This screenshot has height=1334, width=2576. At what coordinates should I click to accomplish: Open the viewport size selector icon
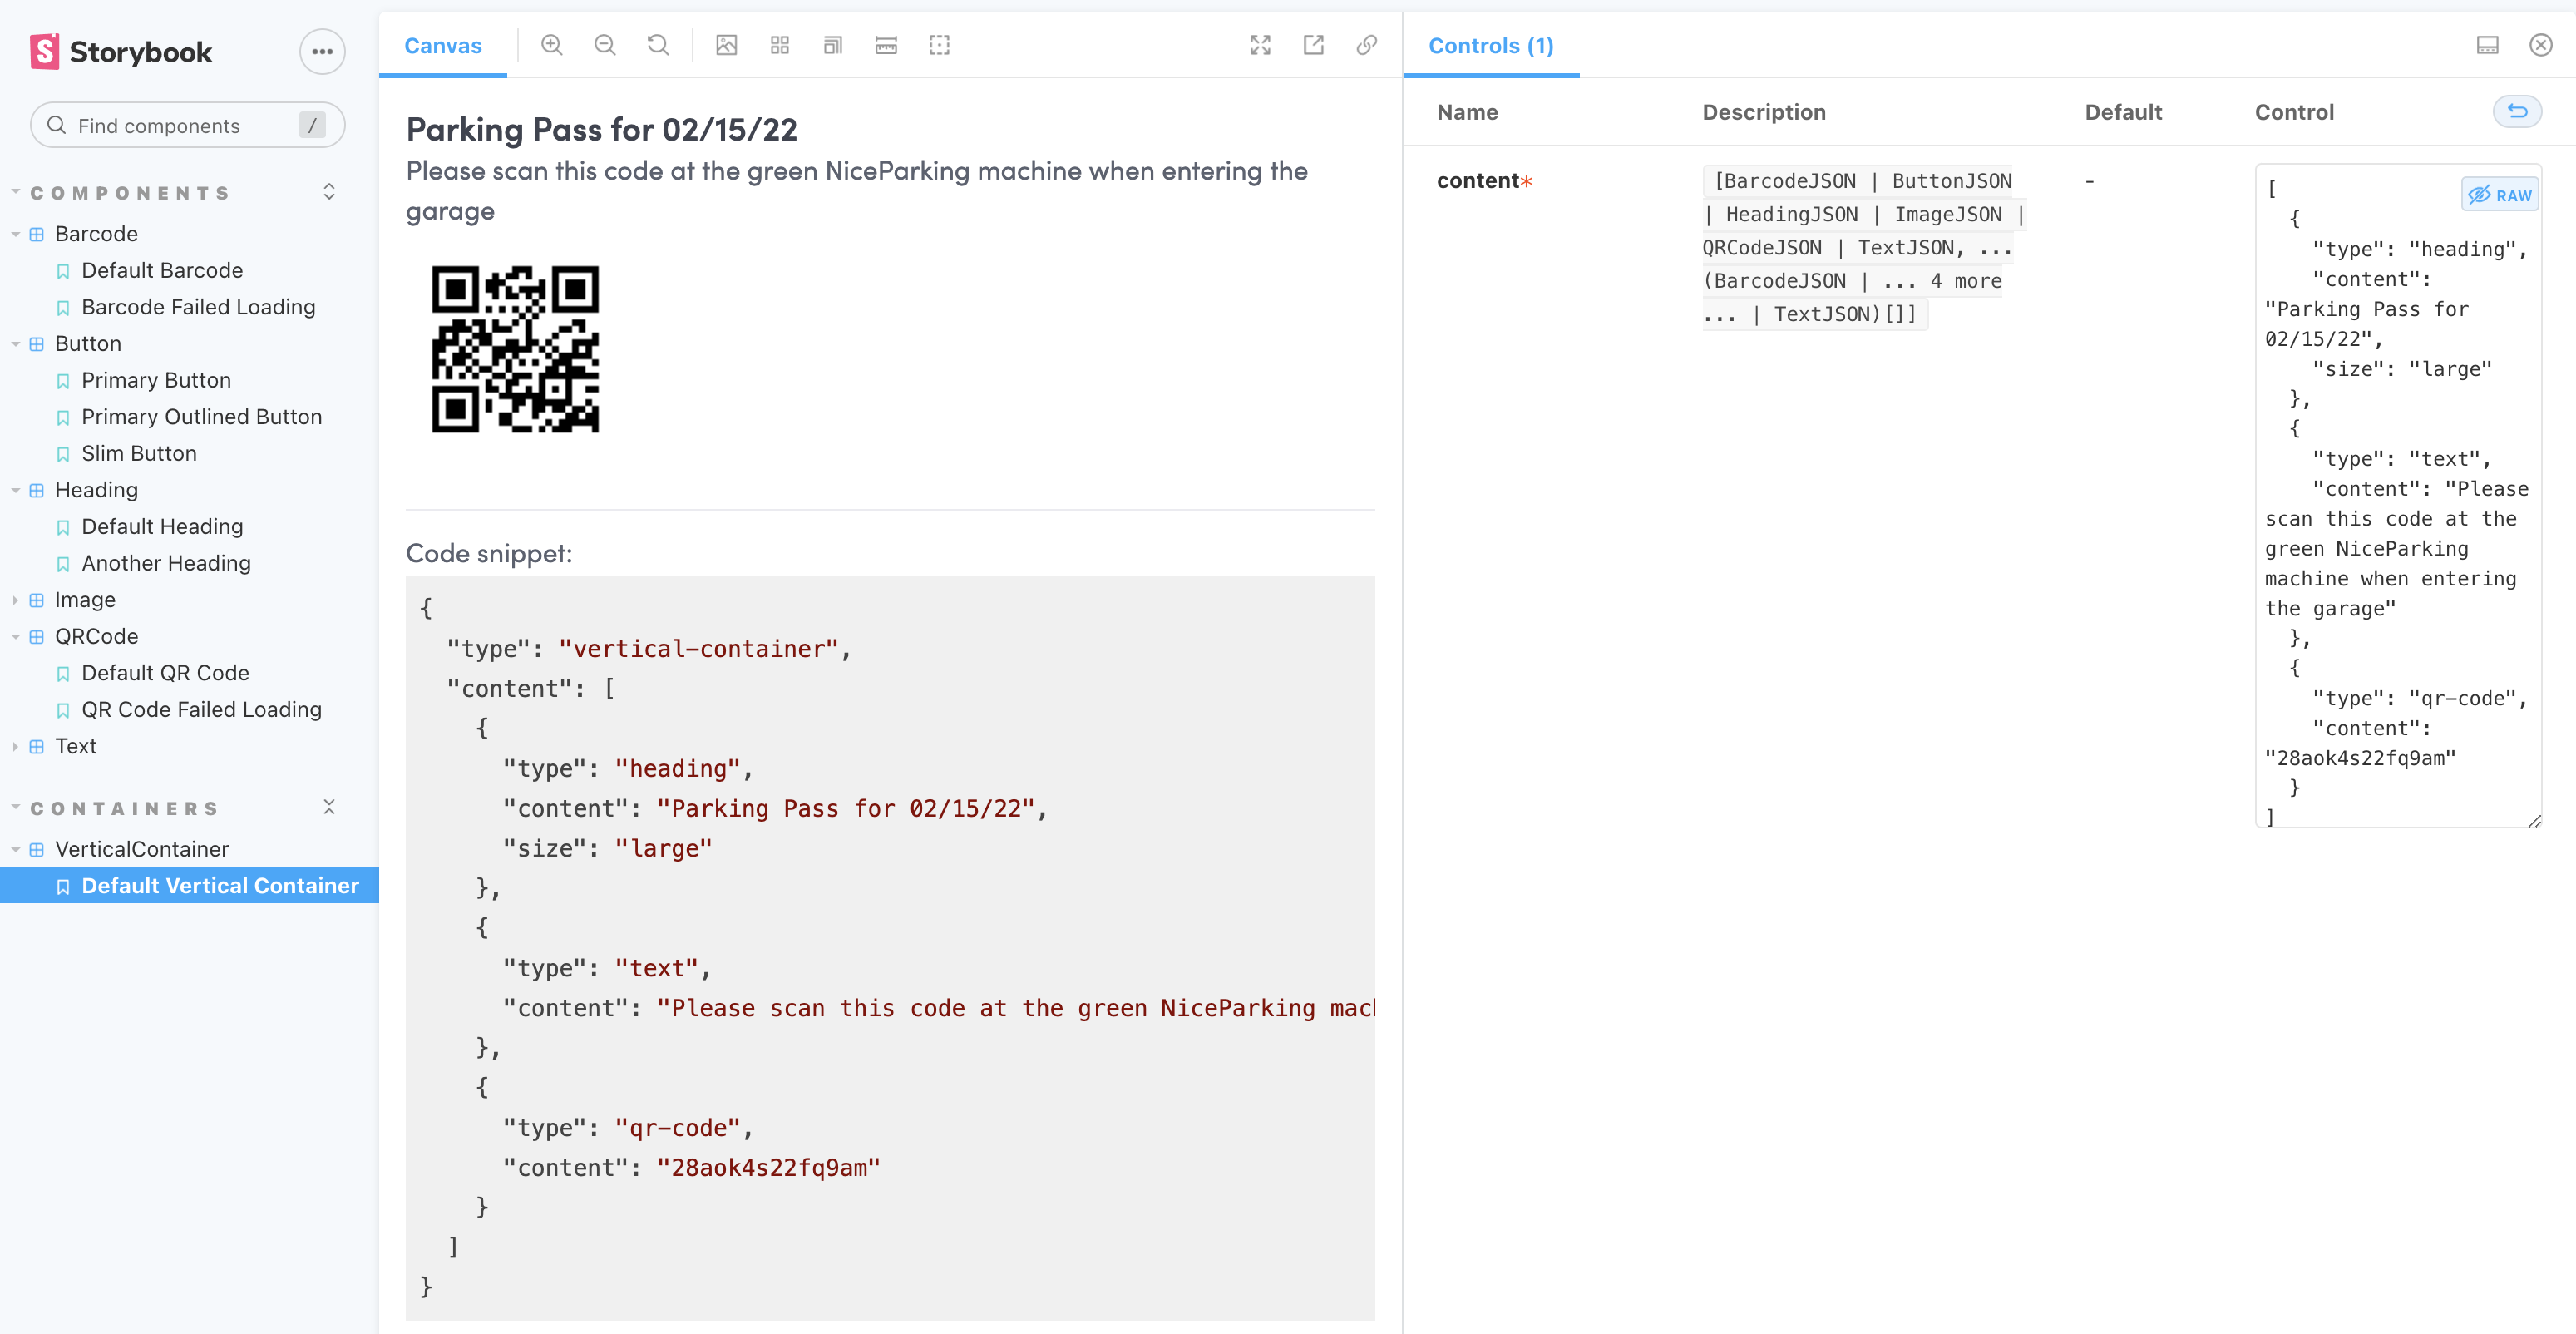[833, 45]
